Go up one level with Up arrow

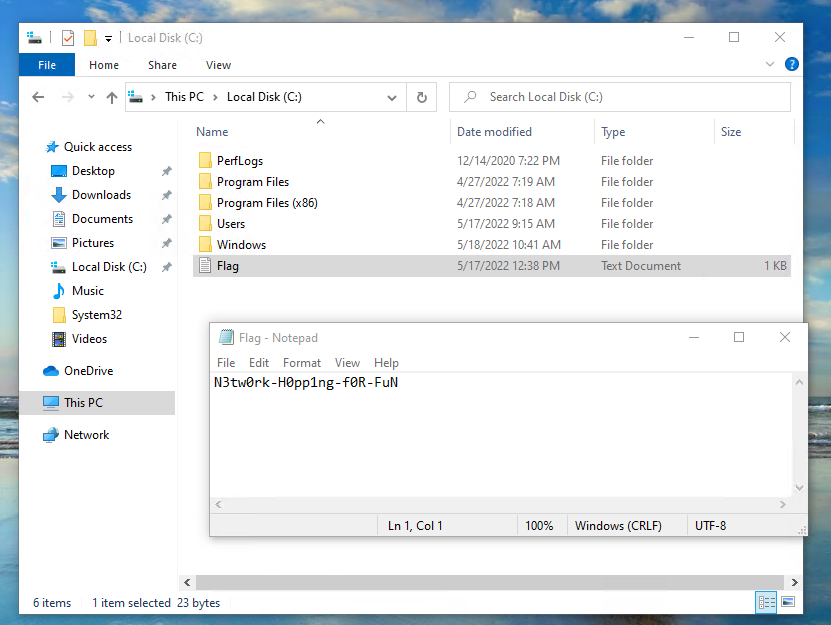pos(111,97)
